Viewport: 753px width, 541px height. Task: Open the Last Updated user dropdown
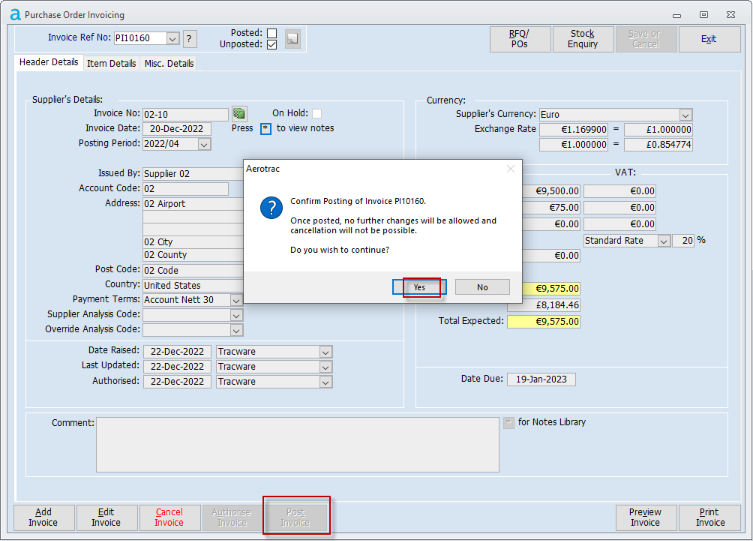(x=325, y=367)
